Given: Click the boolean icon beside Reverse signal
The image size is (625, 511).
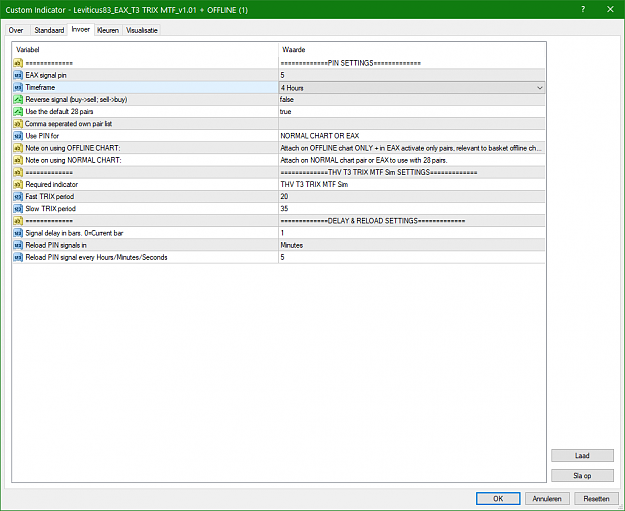Looking at the screenshot, I should point(18,100).
